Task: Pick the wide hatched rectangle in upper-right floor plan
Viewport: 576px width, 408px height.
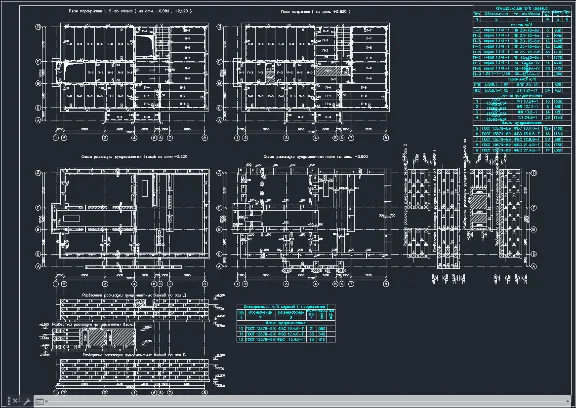Action: point(328,71)
